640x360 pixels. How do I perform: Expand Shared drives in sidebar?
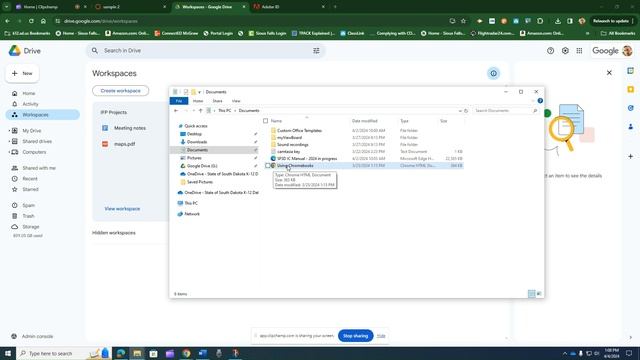[x=9, y=141]
